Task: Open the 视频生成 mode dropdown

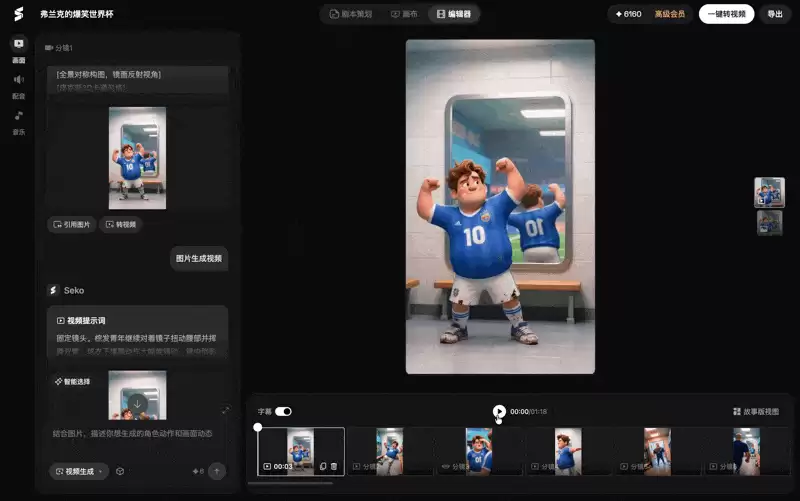Action: [79, 471]
